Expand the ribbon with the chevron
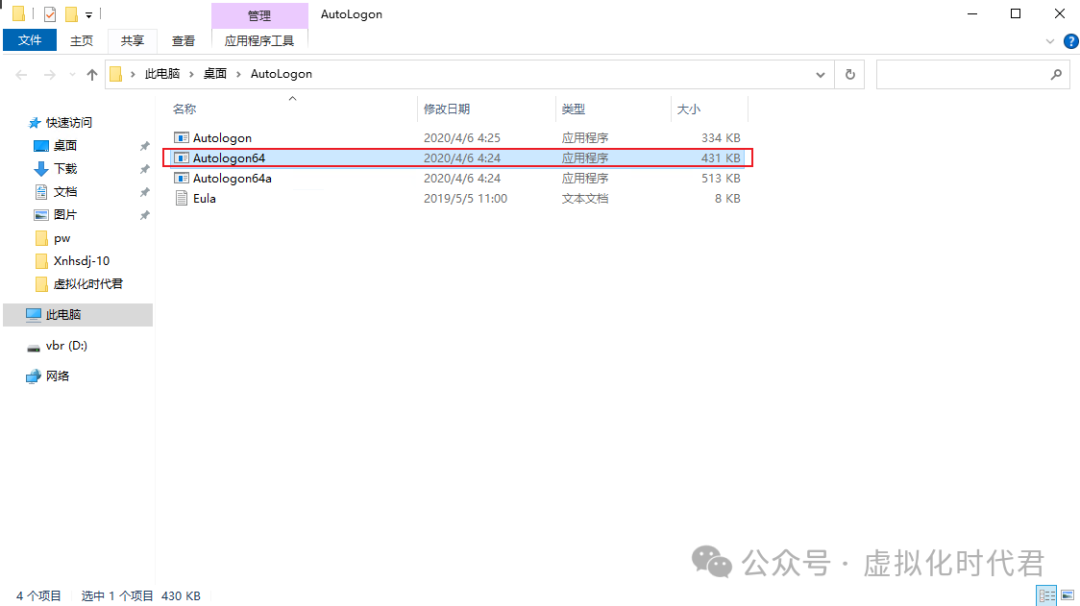Screen dimensions: 1080x606 click(x=1050, y=41)
